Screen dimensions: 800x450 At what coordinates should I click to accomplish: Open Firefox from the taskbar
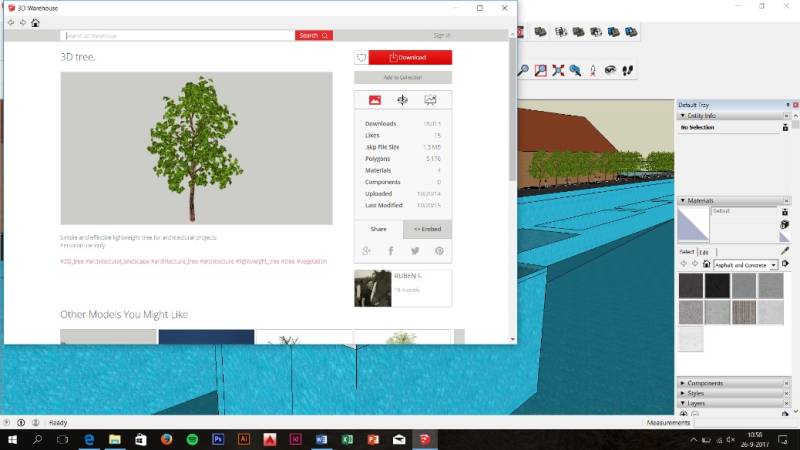[x=166, y=439]
